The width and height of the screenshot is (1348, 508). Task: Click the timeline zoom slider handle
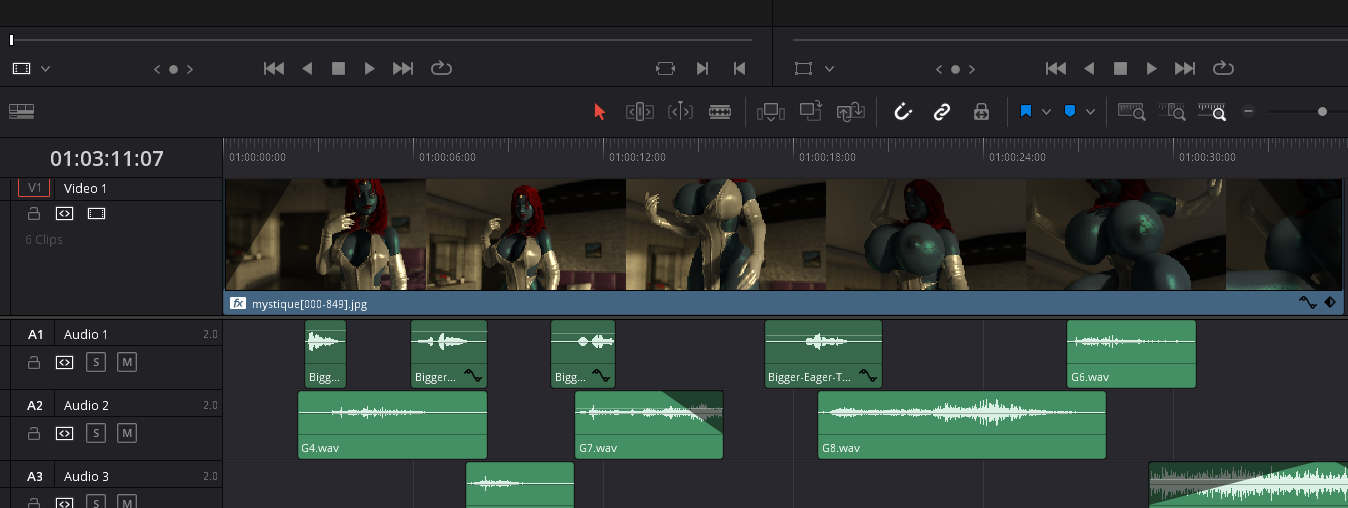coord(1322,112)
